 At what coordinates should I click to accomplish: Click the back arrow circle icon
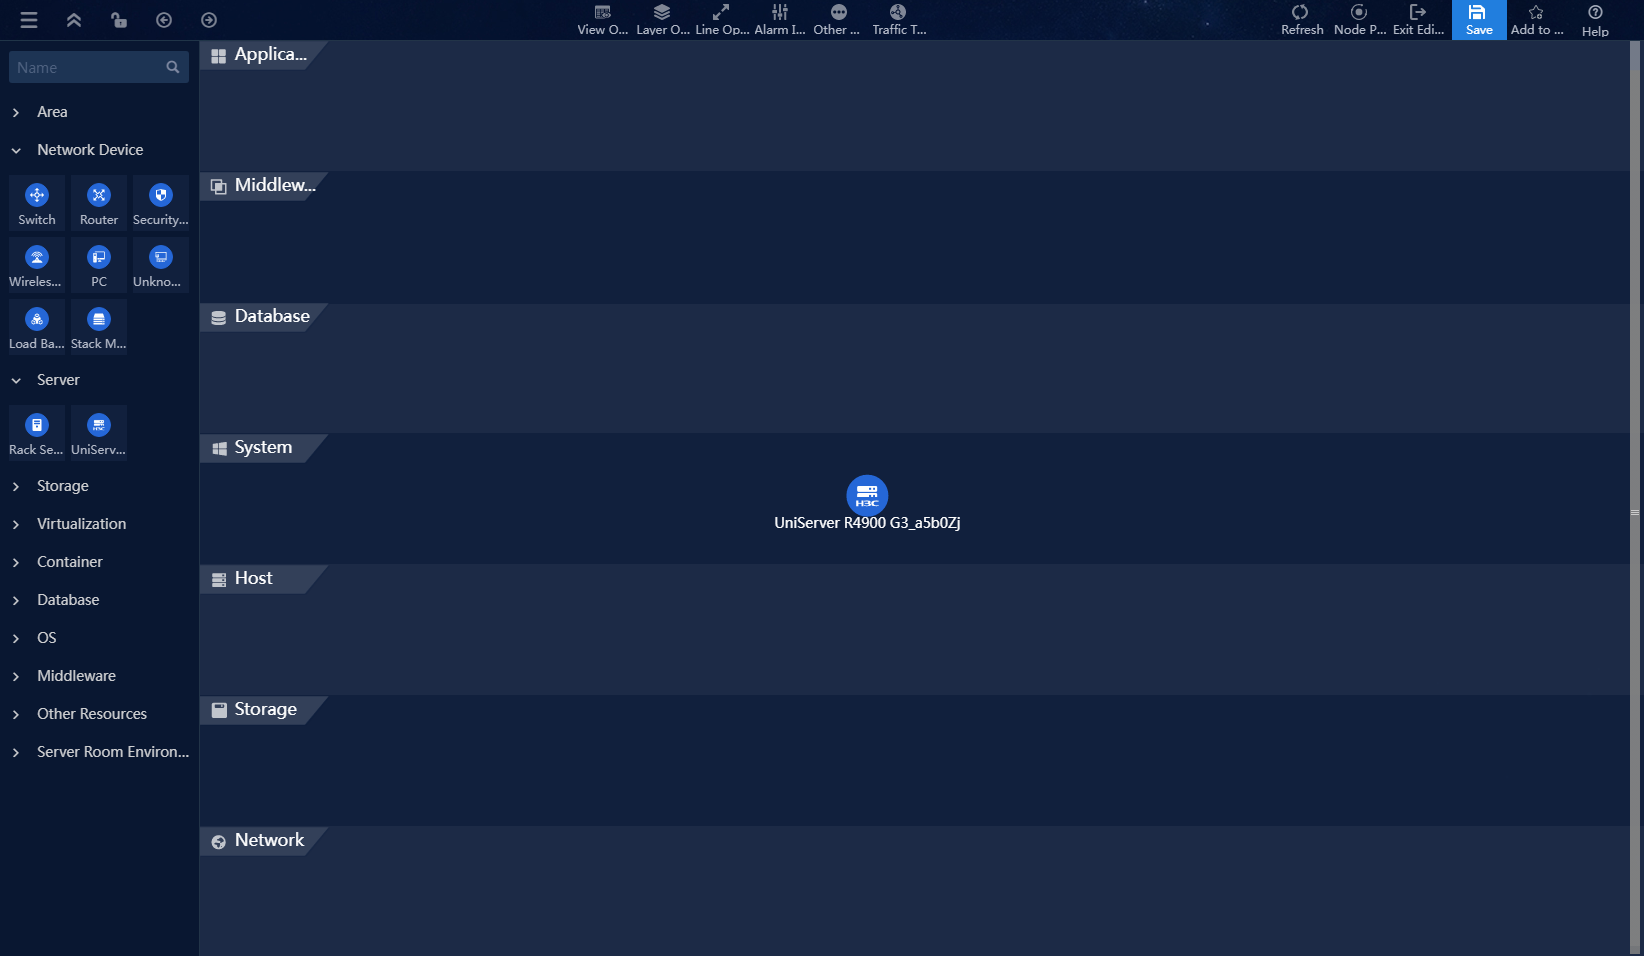tap(164, 20)
